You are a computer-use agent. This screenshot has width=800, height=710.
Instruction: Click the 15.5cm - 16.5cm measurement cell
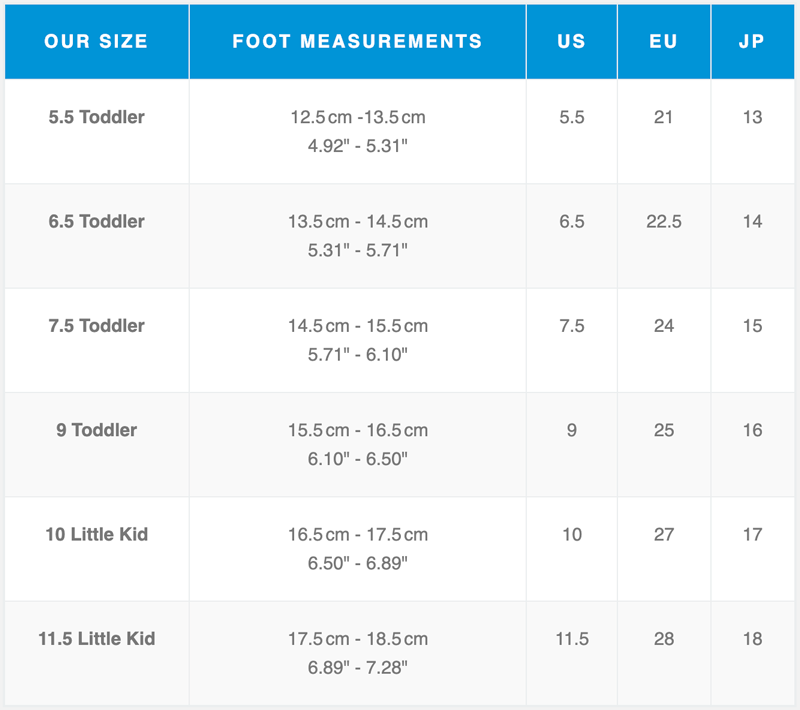357,430
